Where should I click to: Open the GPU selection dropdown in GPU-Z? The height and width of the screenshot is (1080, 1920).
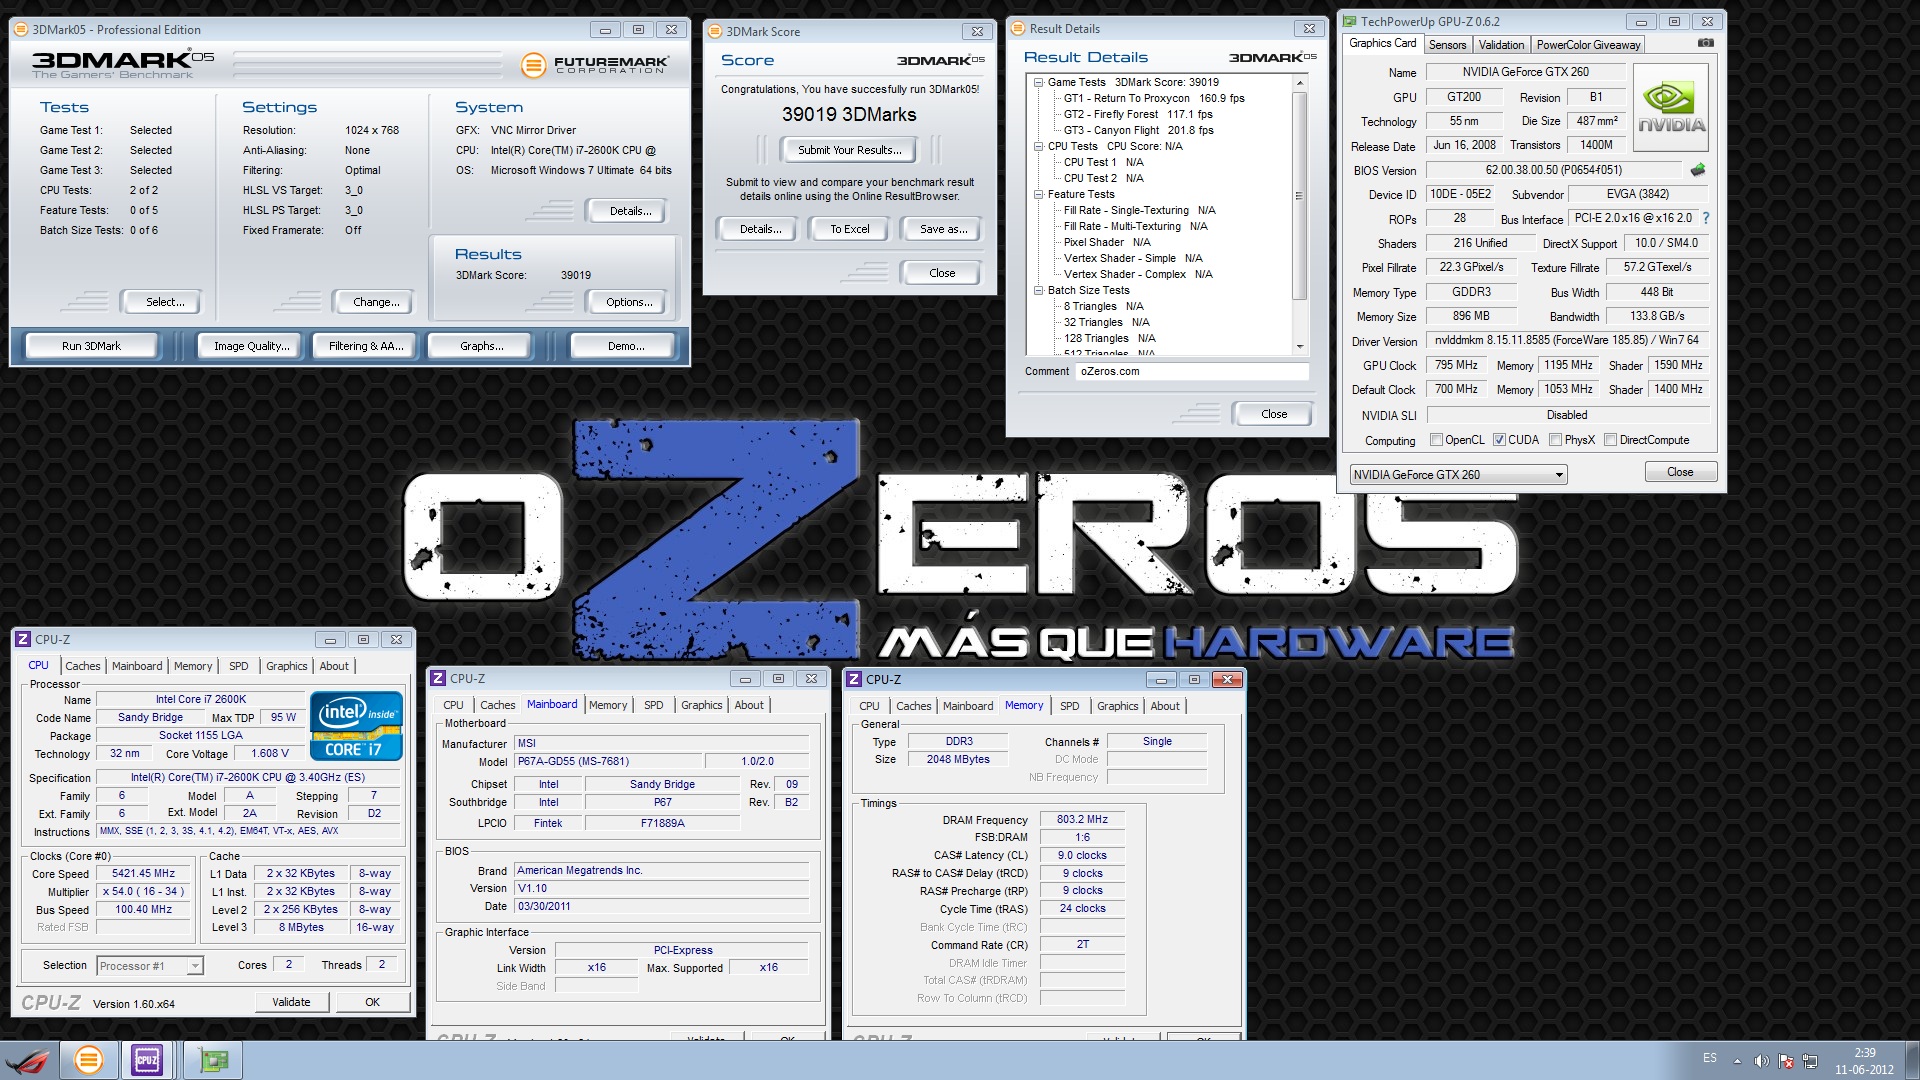[x=1458, y=475]
